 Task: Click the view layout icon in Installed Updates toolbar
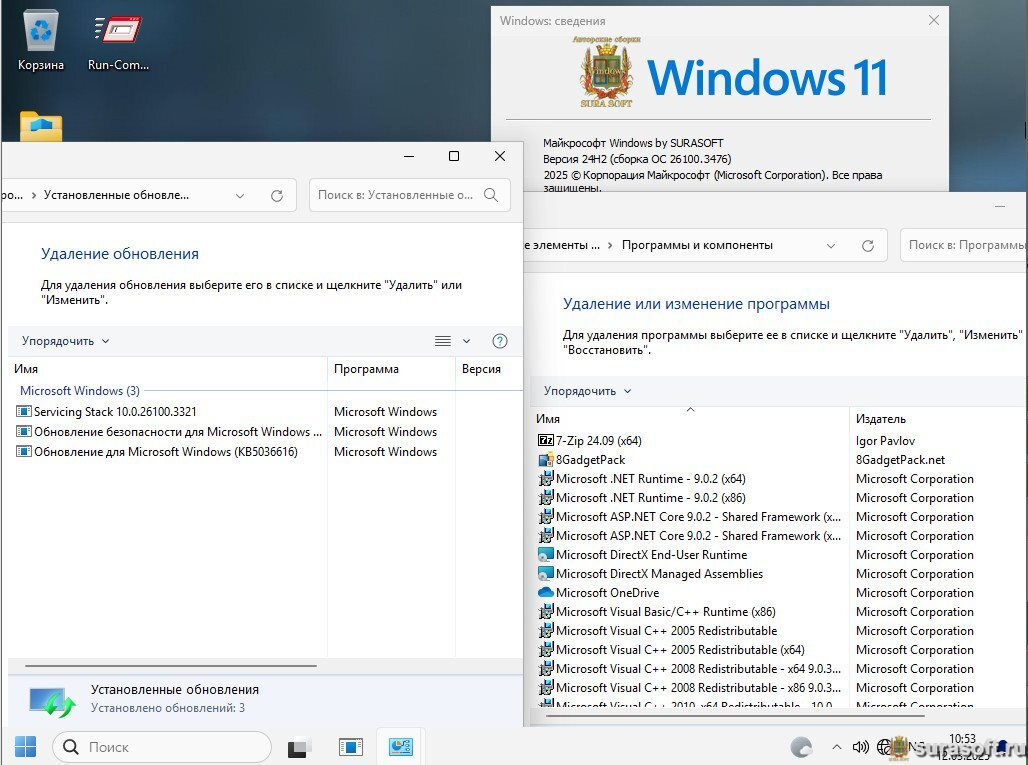click(x=443, y=341)
